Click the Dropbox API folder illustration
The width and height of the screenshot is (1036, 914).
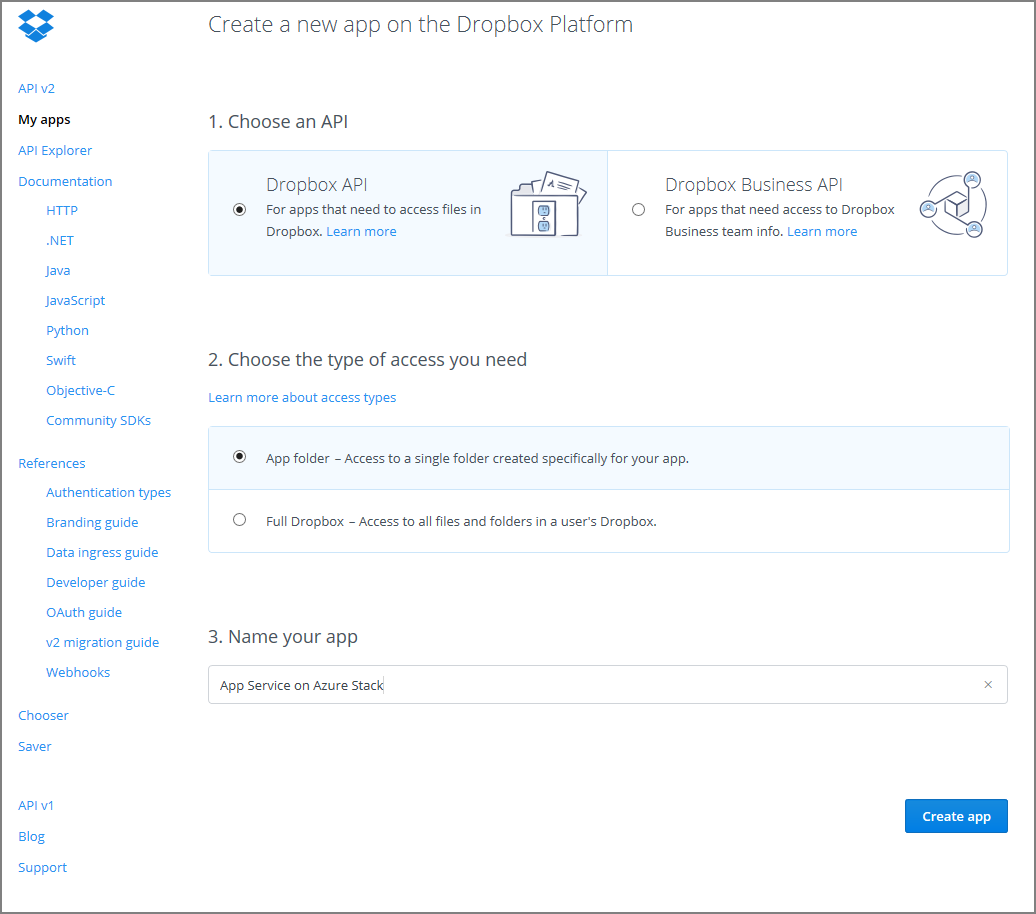[x=551, y=205]
